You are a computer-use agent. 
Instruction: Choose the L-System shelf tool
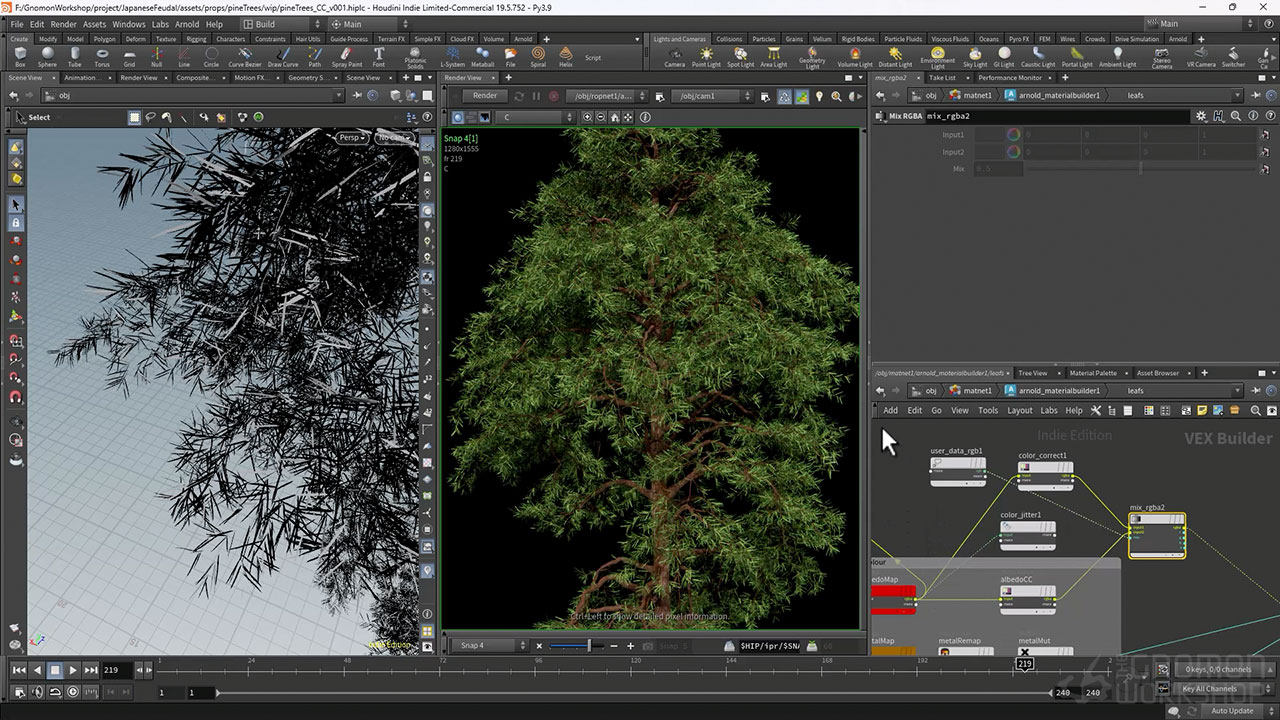(453, 57)
